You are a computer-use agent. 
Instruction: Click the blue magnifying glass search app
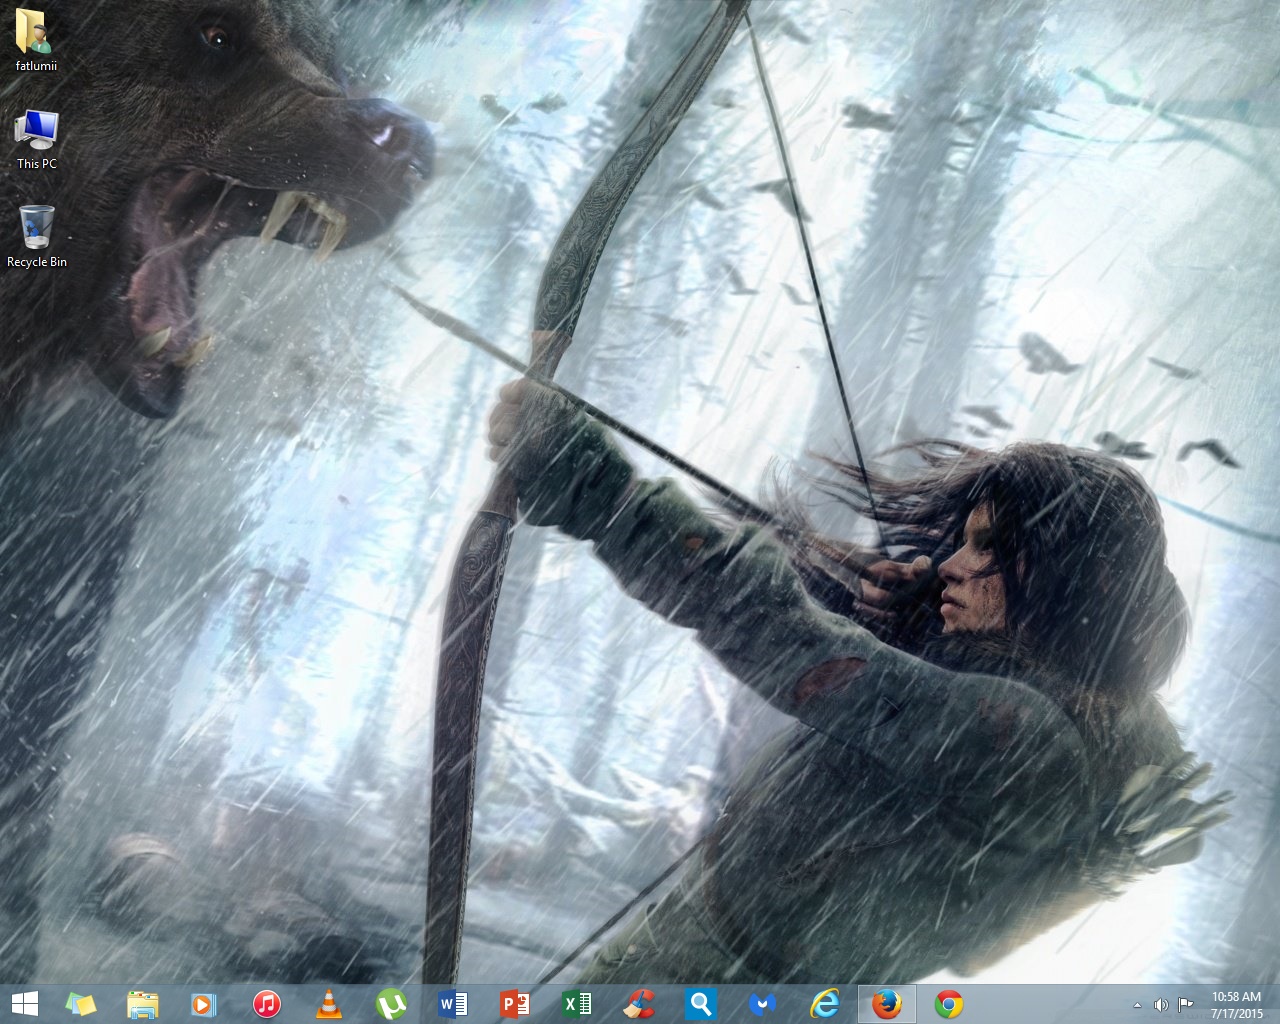click(x=701, y=1004)
